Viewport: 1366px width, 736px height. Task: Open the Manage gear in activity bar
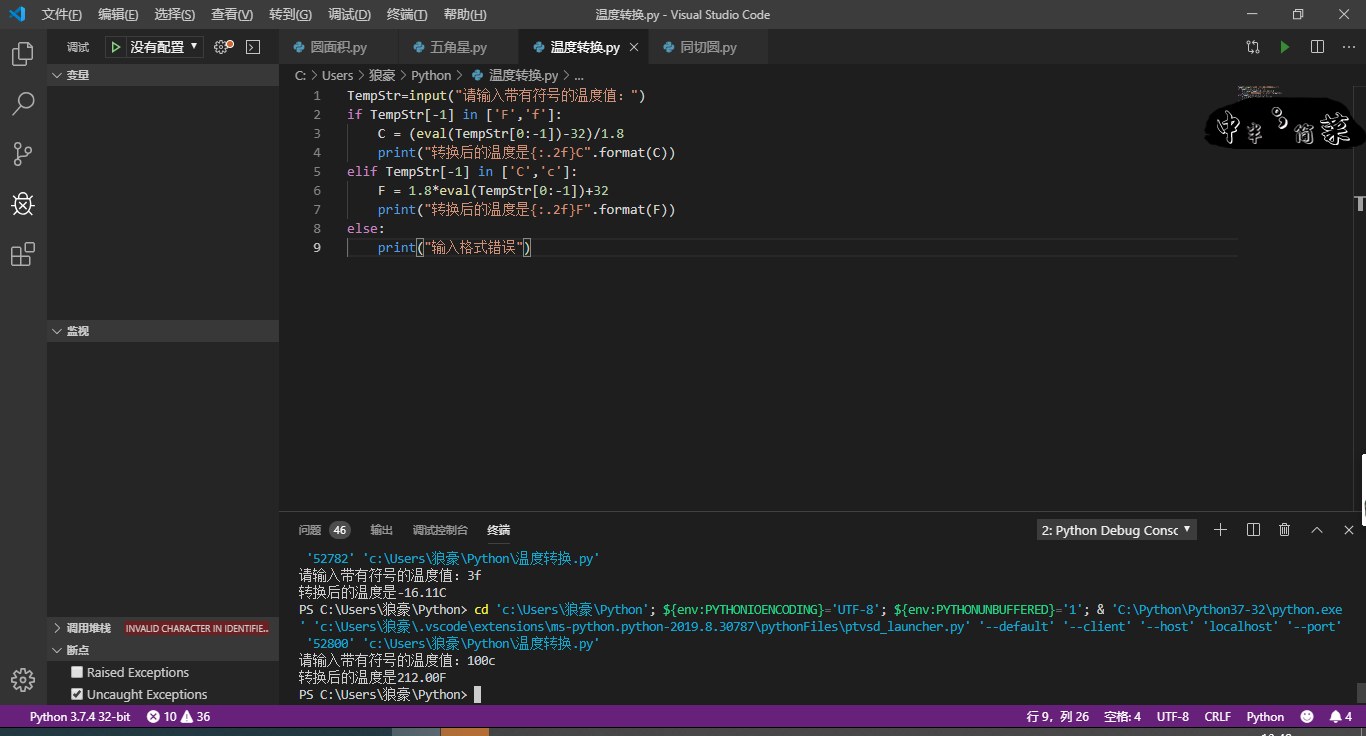tap(22, 680)
